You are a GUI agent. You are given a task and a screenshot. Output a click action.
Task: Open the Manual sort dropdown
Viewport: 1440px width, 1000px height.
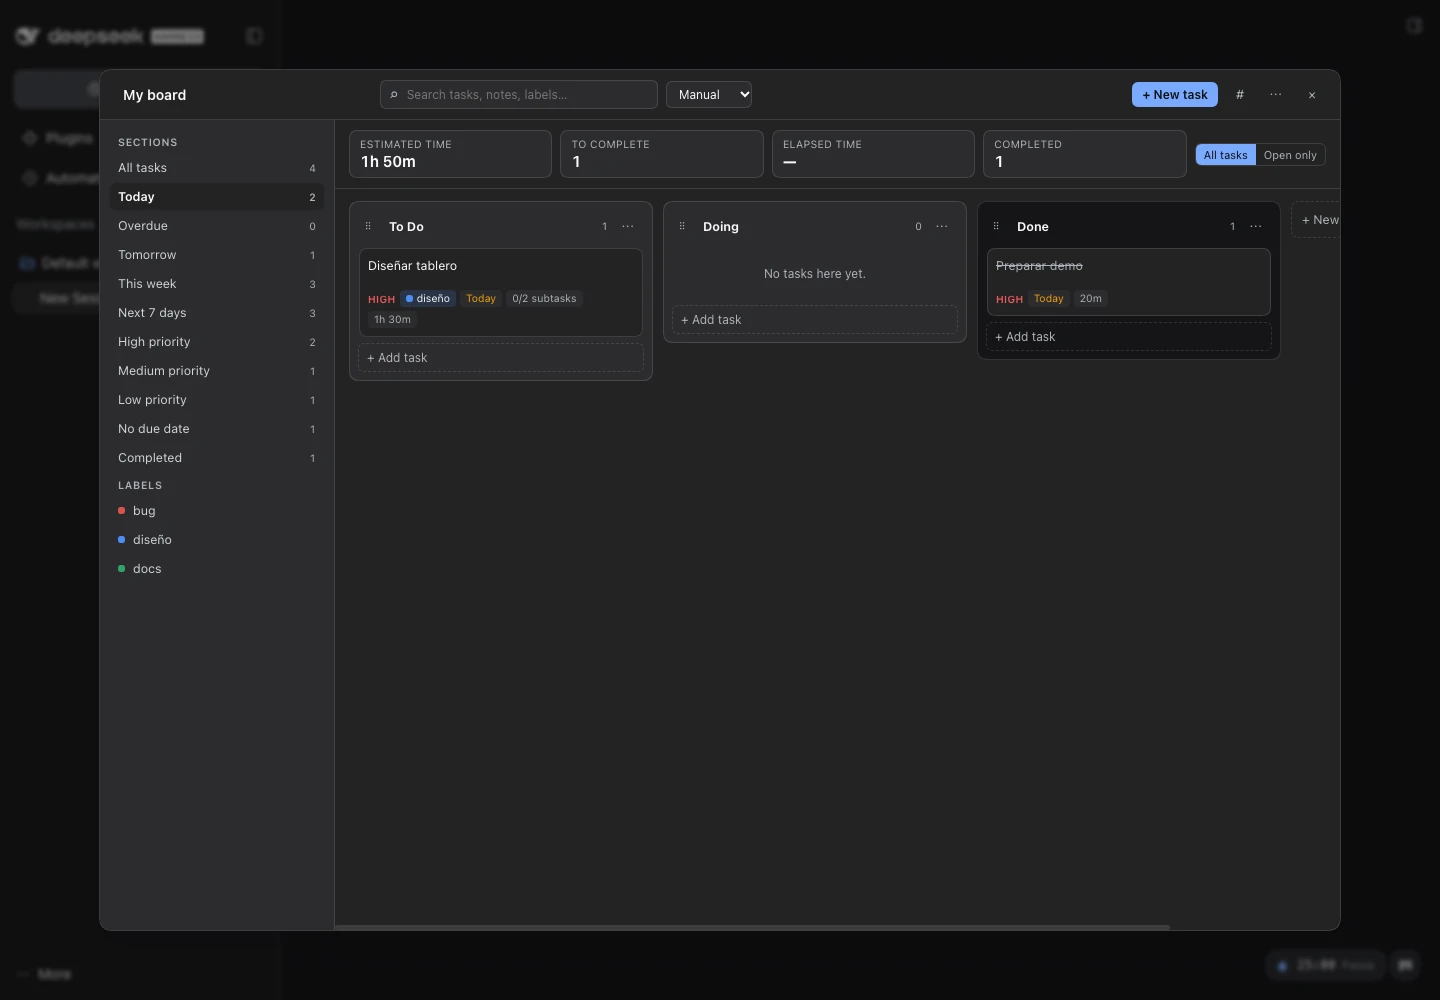click(x=709, y=95)
